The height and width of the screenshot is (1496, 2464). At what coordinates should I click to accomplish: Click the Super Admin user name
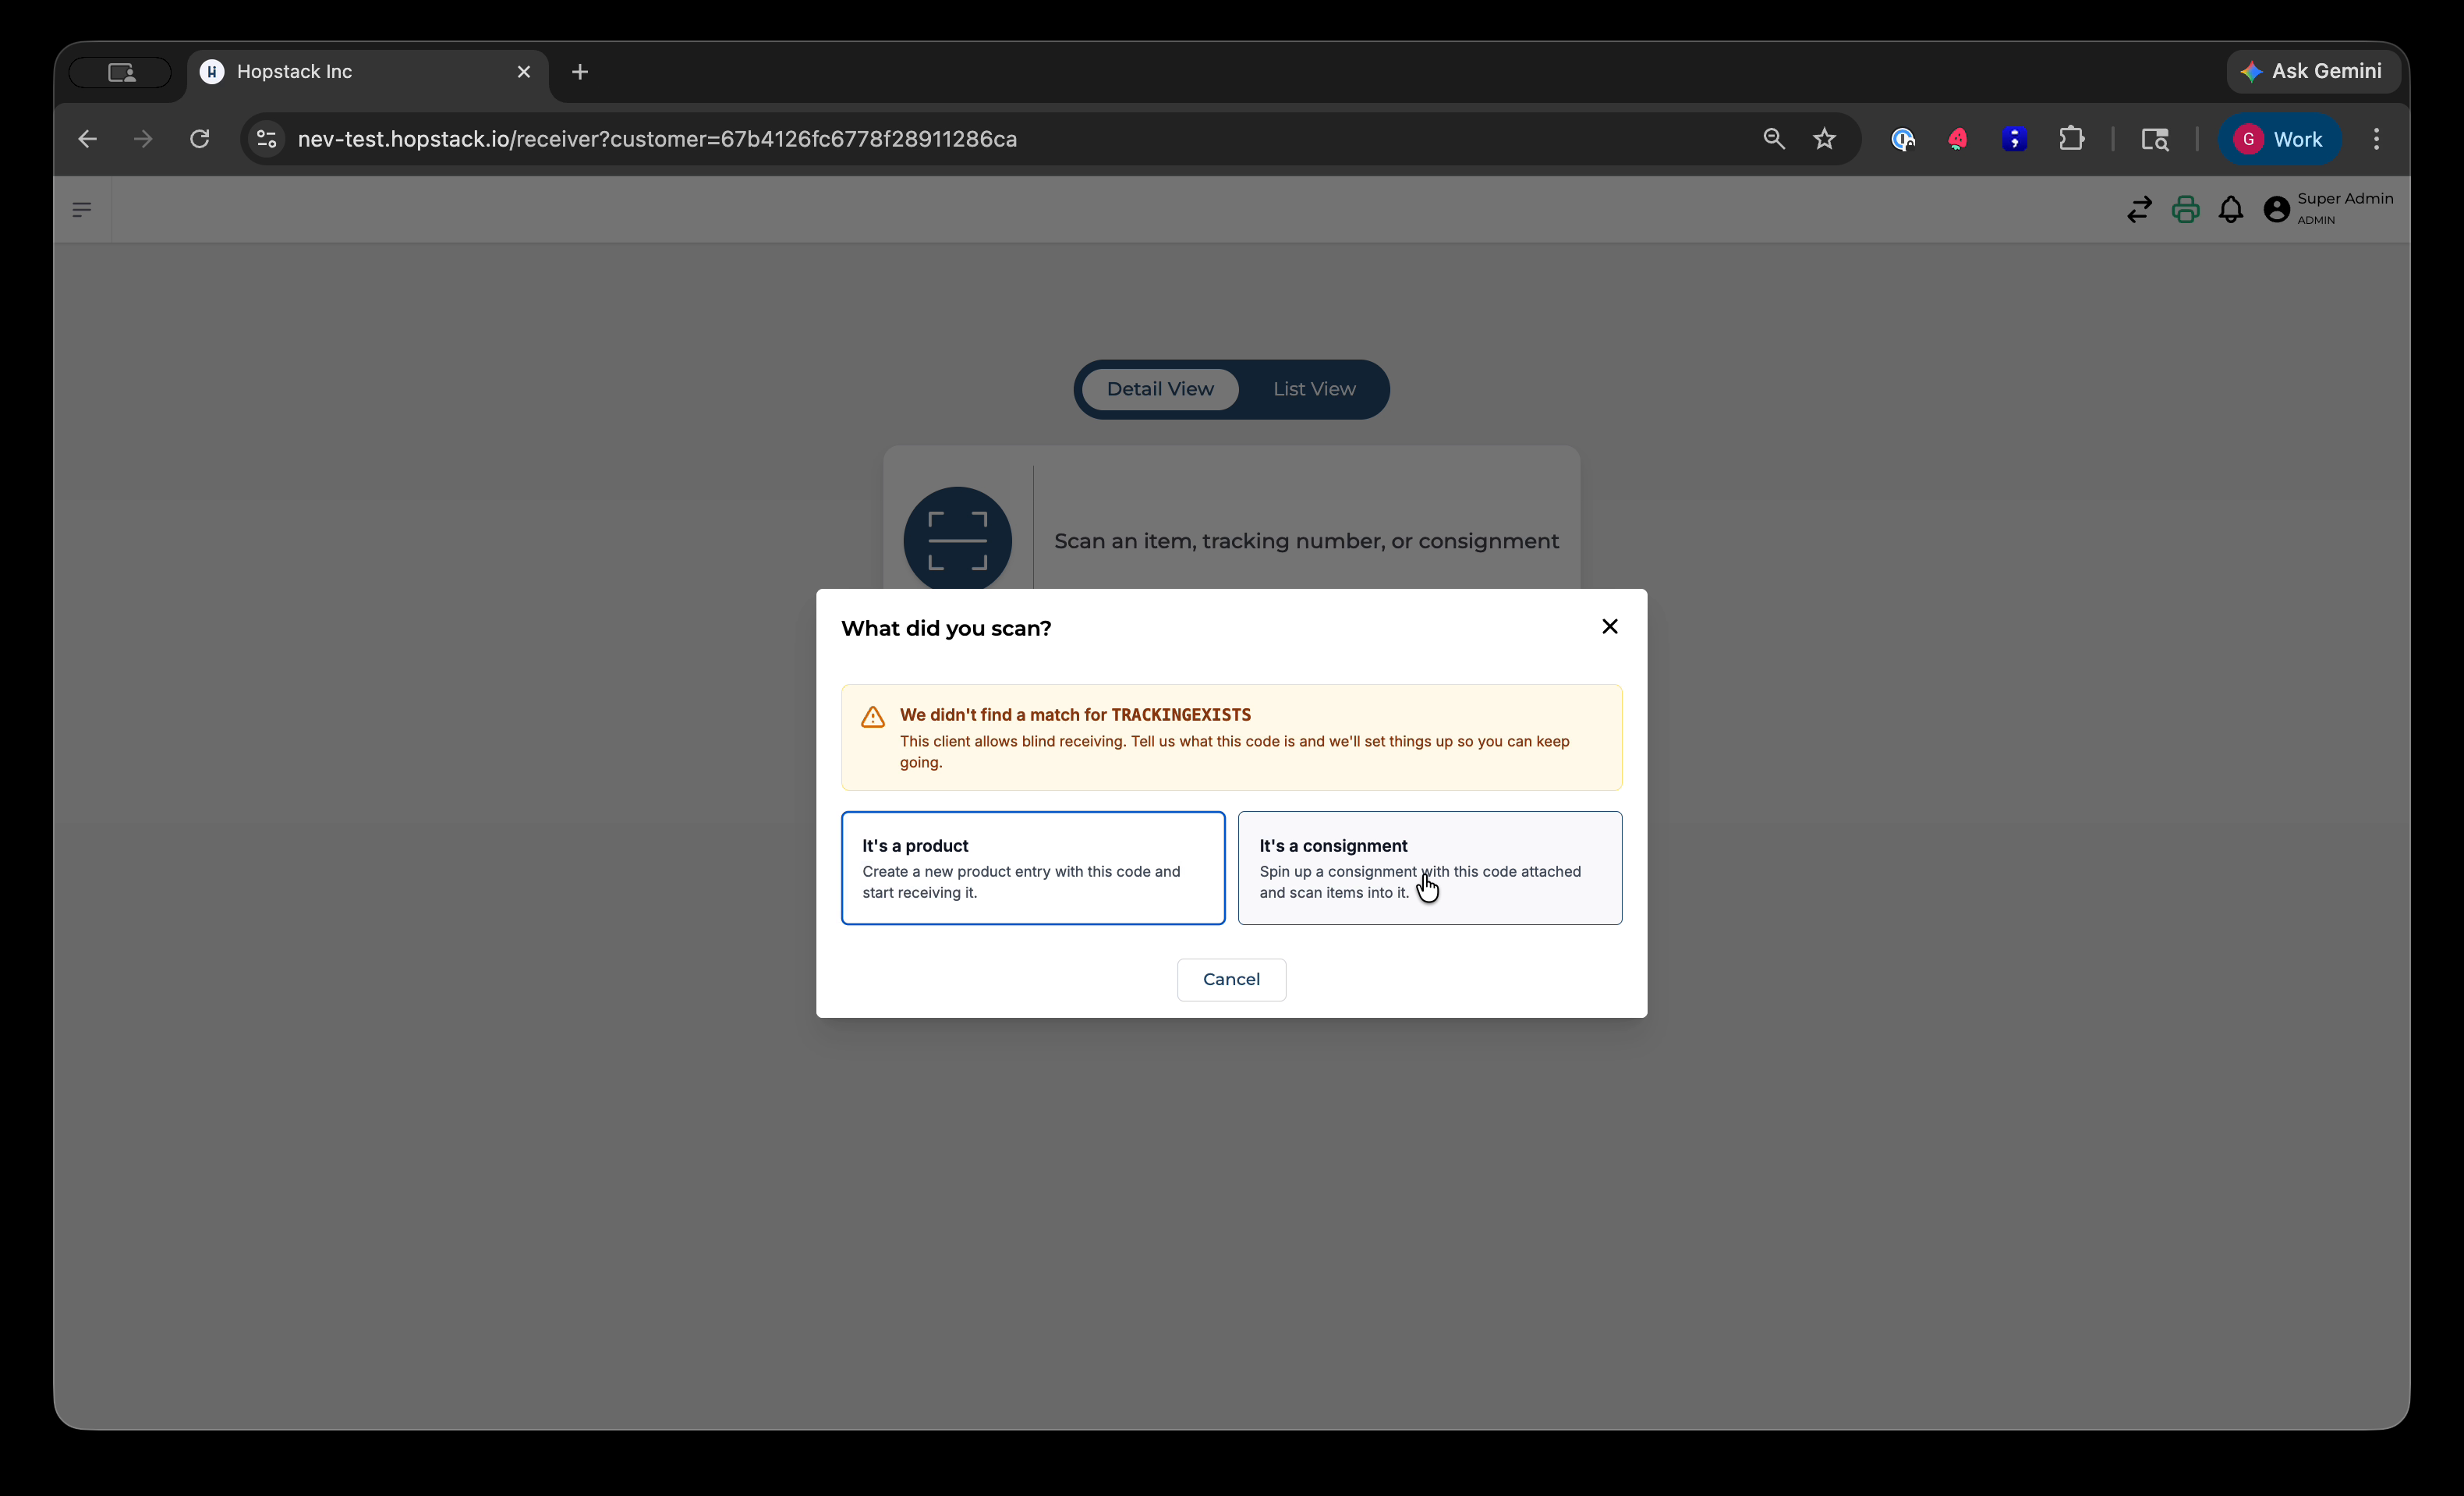(x=2345, y=198)
